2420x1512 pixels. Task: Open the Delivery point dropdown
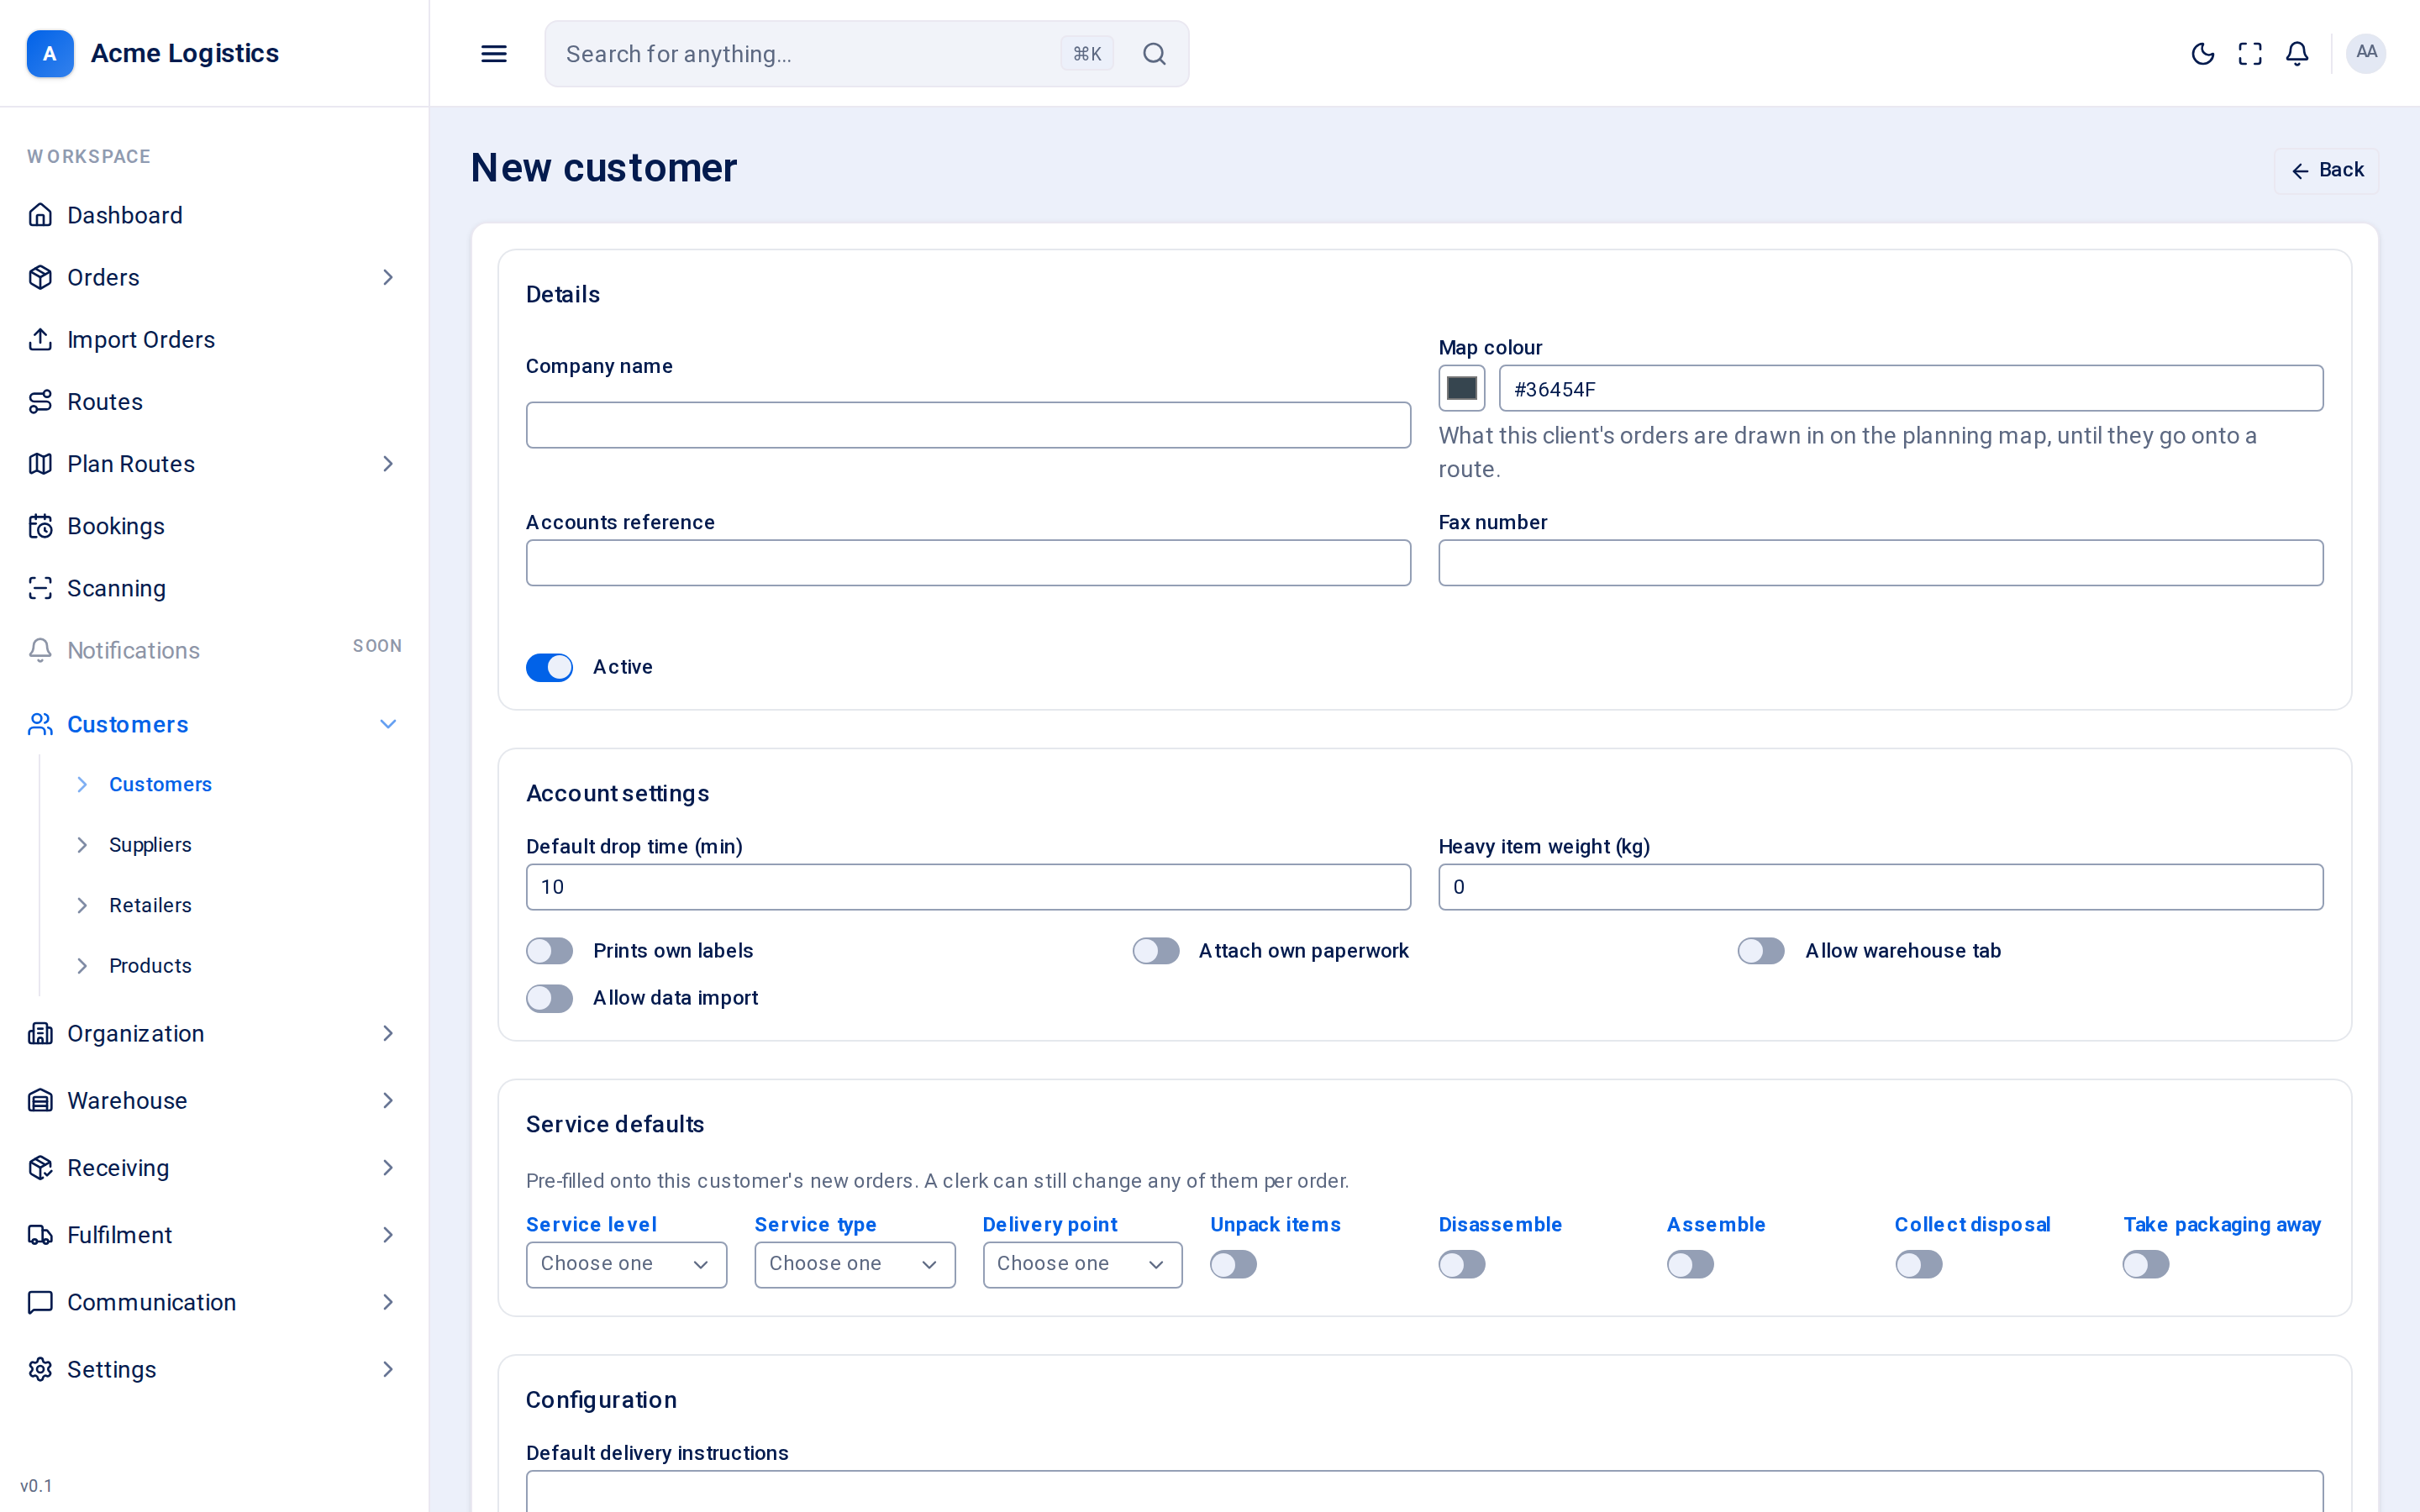[1082, 1265]
